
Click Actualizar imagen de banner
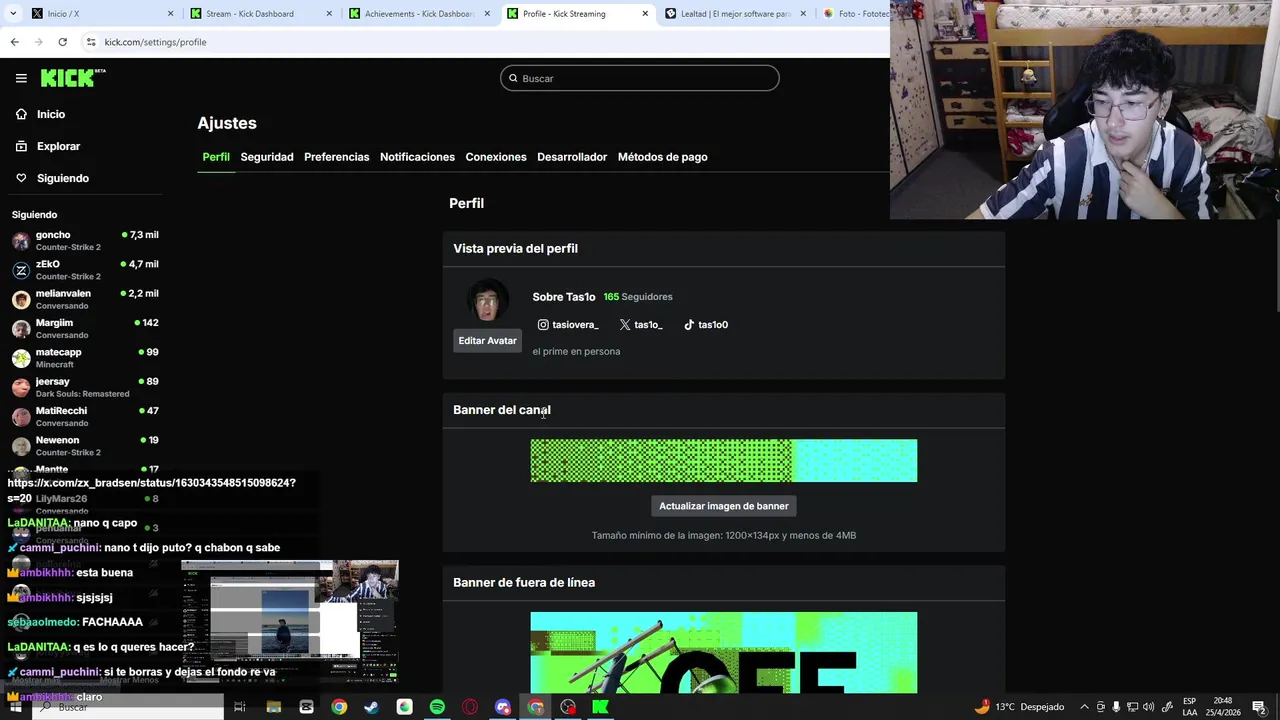tap(724, 506)
